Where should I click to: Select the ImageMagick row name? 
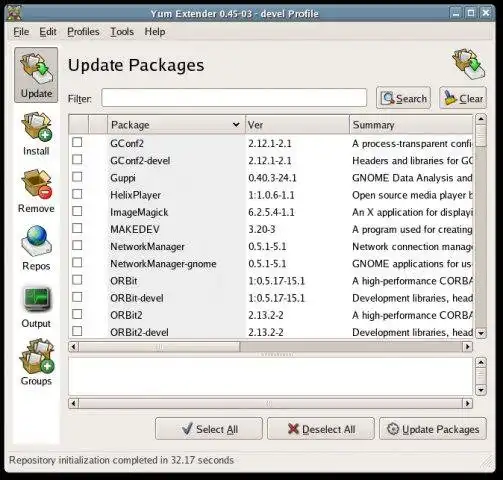(x=139, y=212)
